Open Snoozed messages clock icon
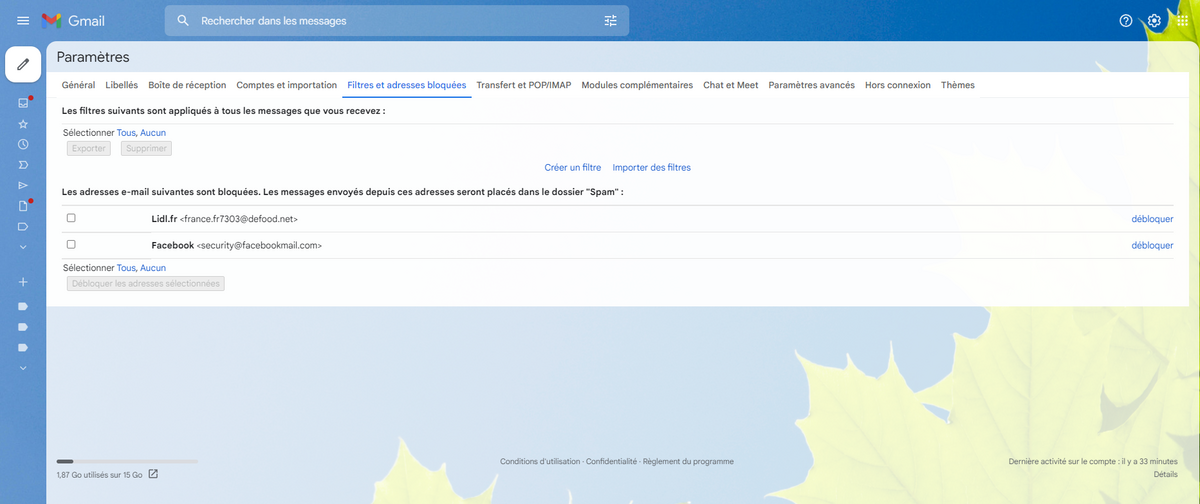The height and width of the screenshot is (504, 1200). pos(23,144)
